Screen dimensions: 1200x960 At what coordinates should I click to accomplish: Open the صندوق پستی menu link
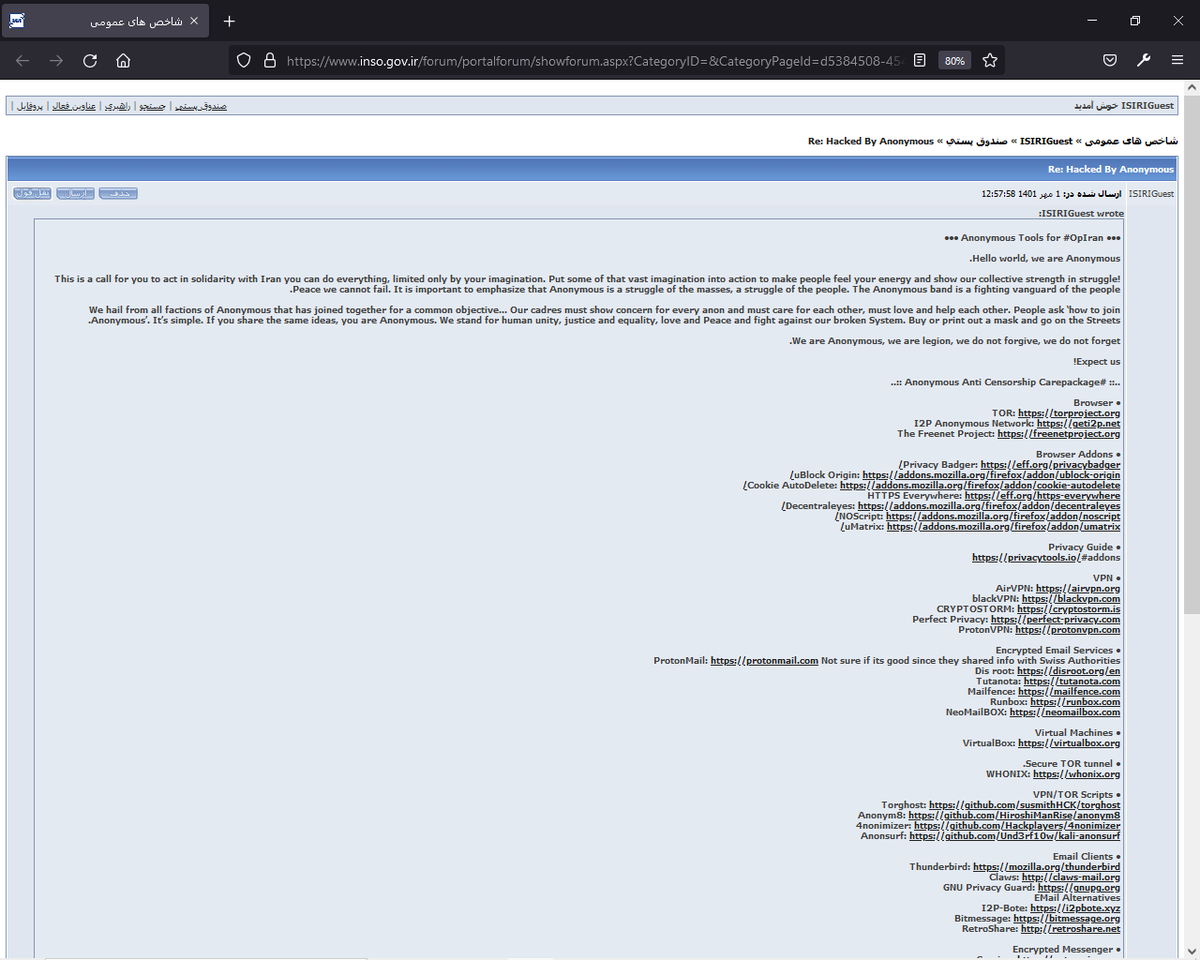(x=200, y=106)
